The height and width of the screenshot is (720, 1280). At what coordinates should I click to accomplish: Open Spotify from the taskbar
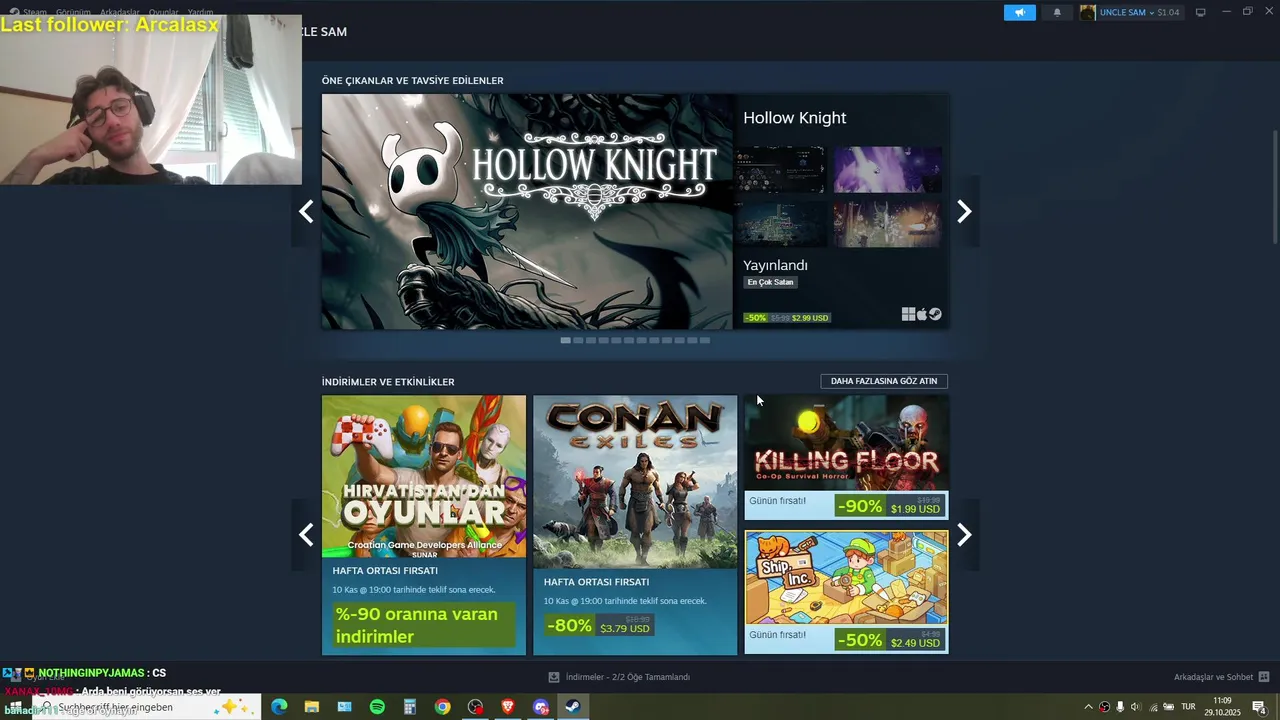pyautogui.click(x=377, y=707)
